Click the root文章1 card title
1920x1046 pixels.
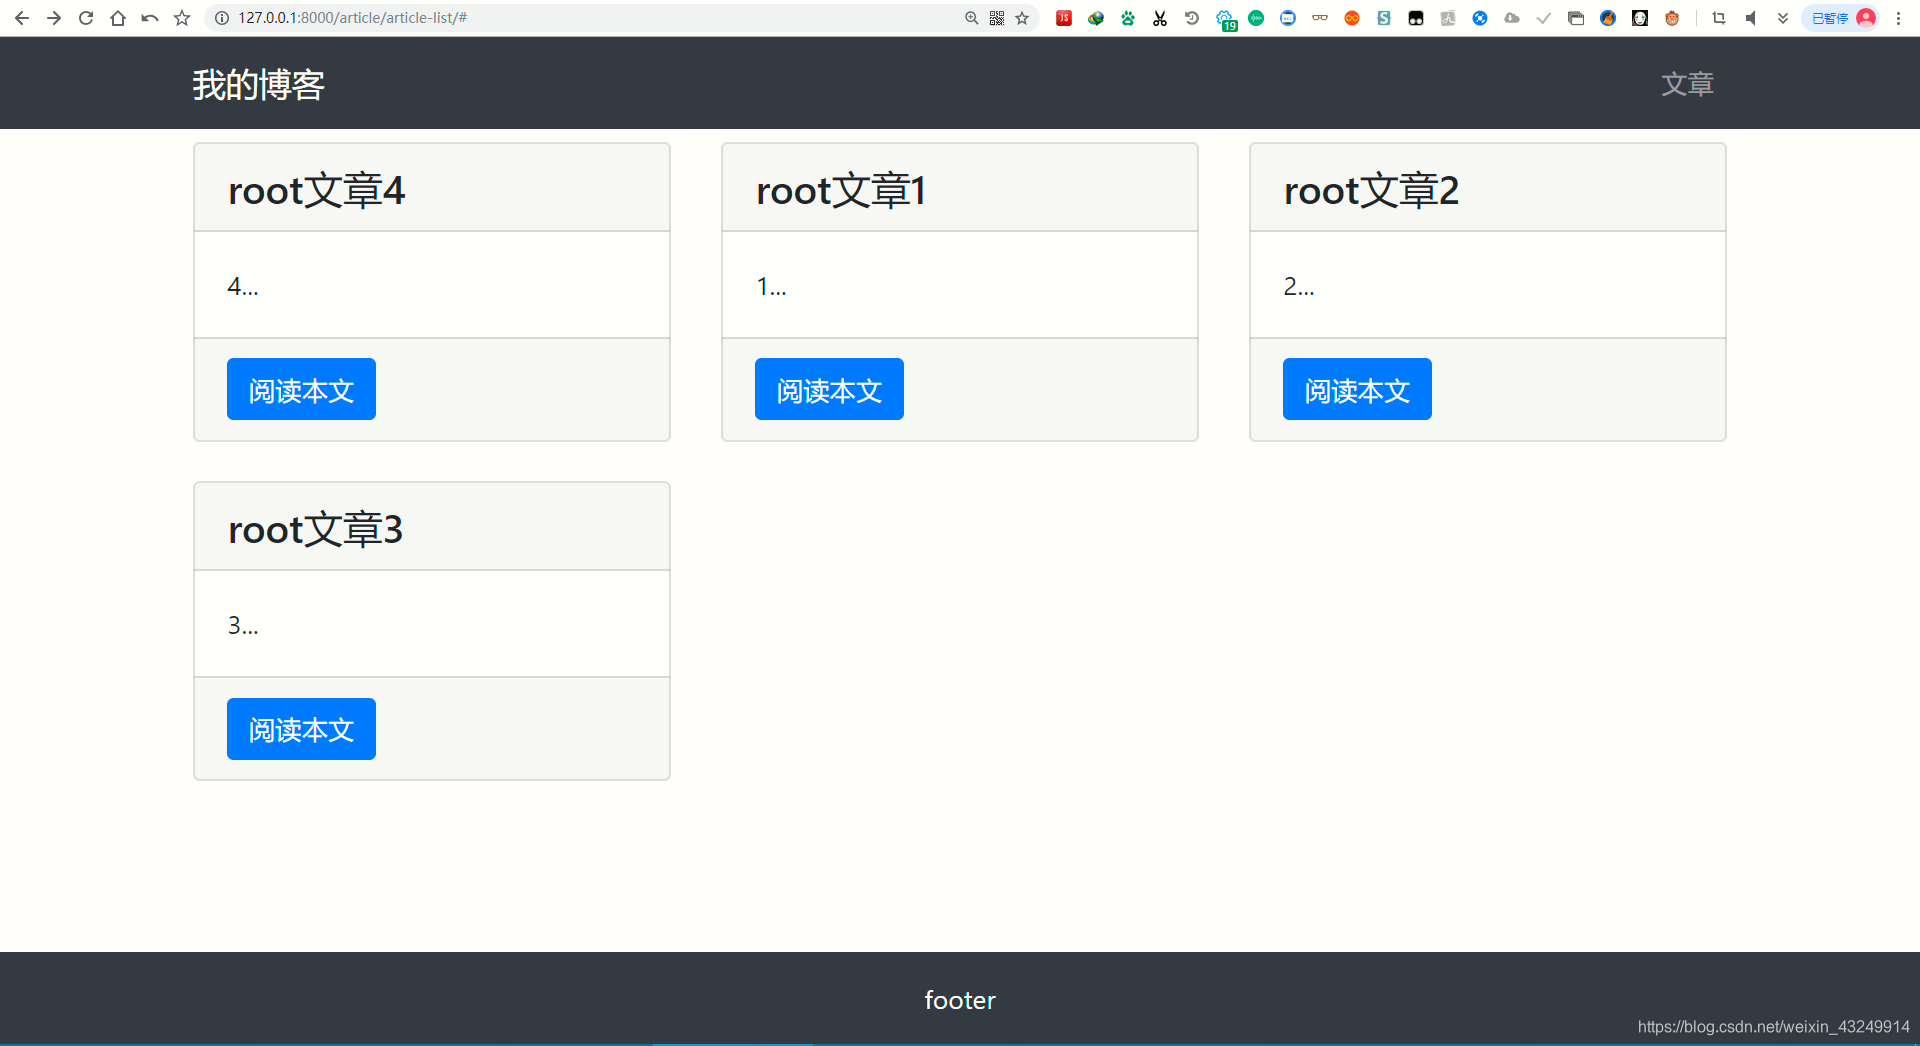pyautogui.click(x=841, y=190)
